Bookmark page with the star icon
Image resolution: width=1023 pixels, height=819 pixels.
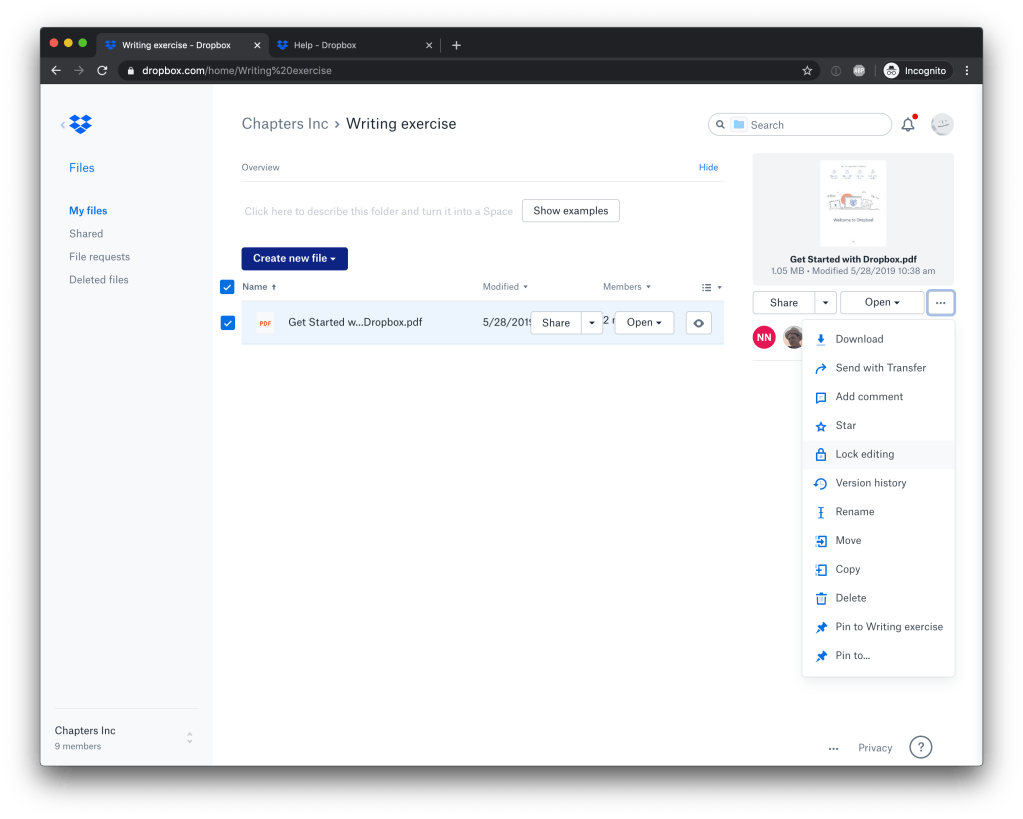click(807, 71)
